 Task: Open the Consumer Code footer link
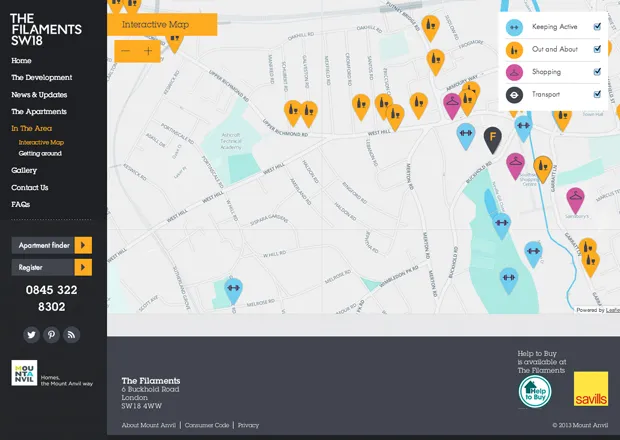tap(207, 425)
